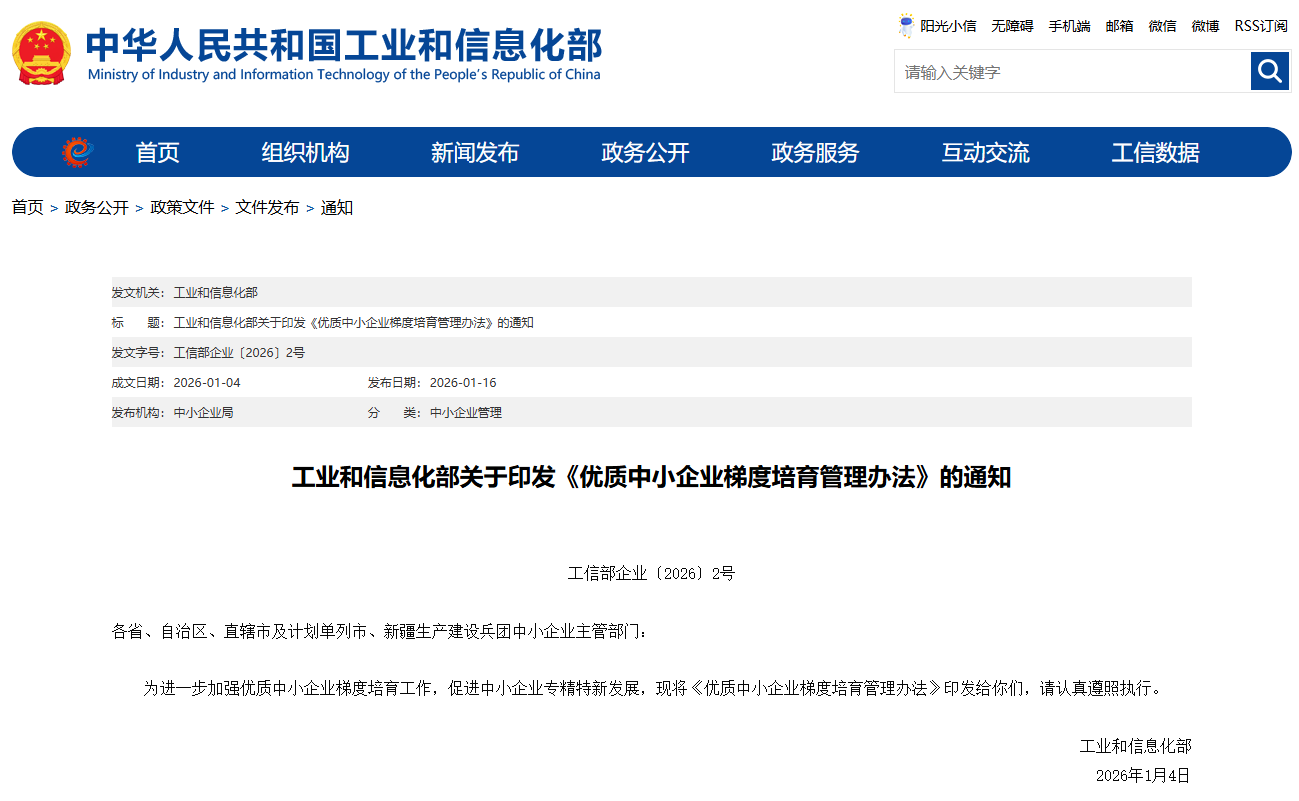Click the gear icon in navigation bar
1299x801 pixels.
tap(77, 152)
